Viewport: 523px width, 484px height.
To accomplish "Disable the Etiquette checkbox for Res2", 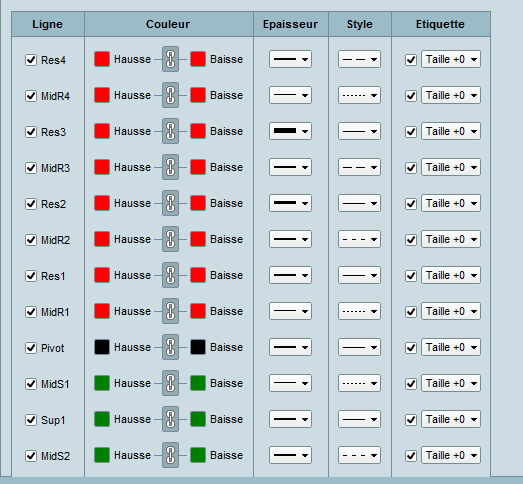I will 411,204.
